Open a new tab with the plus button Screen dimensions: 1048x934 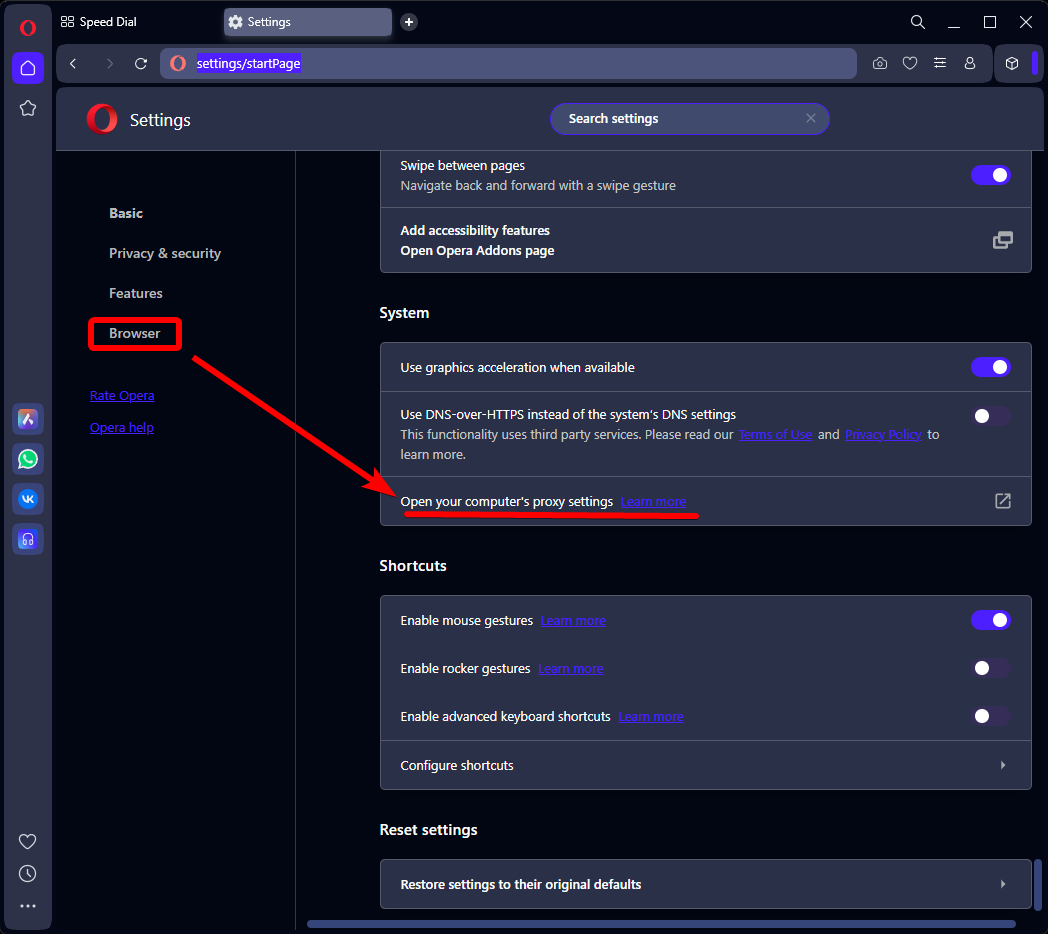[x=409, y=22]
